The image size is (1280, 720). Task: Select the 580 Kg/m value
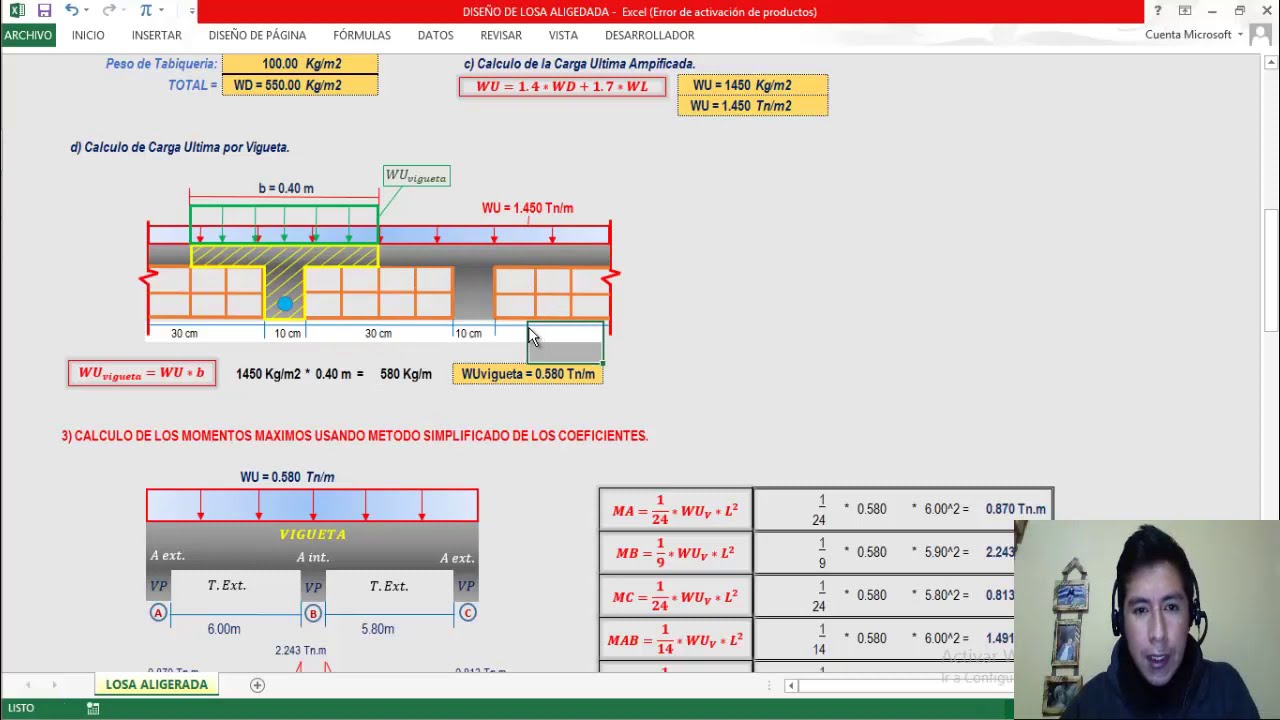tap(405, 374)
